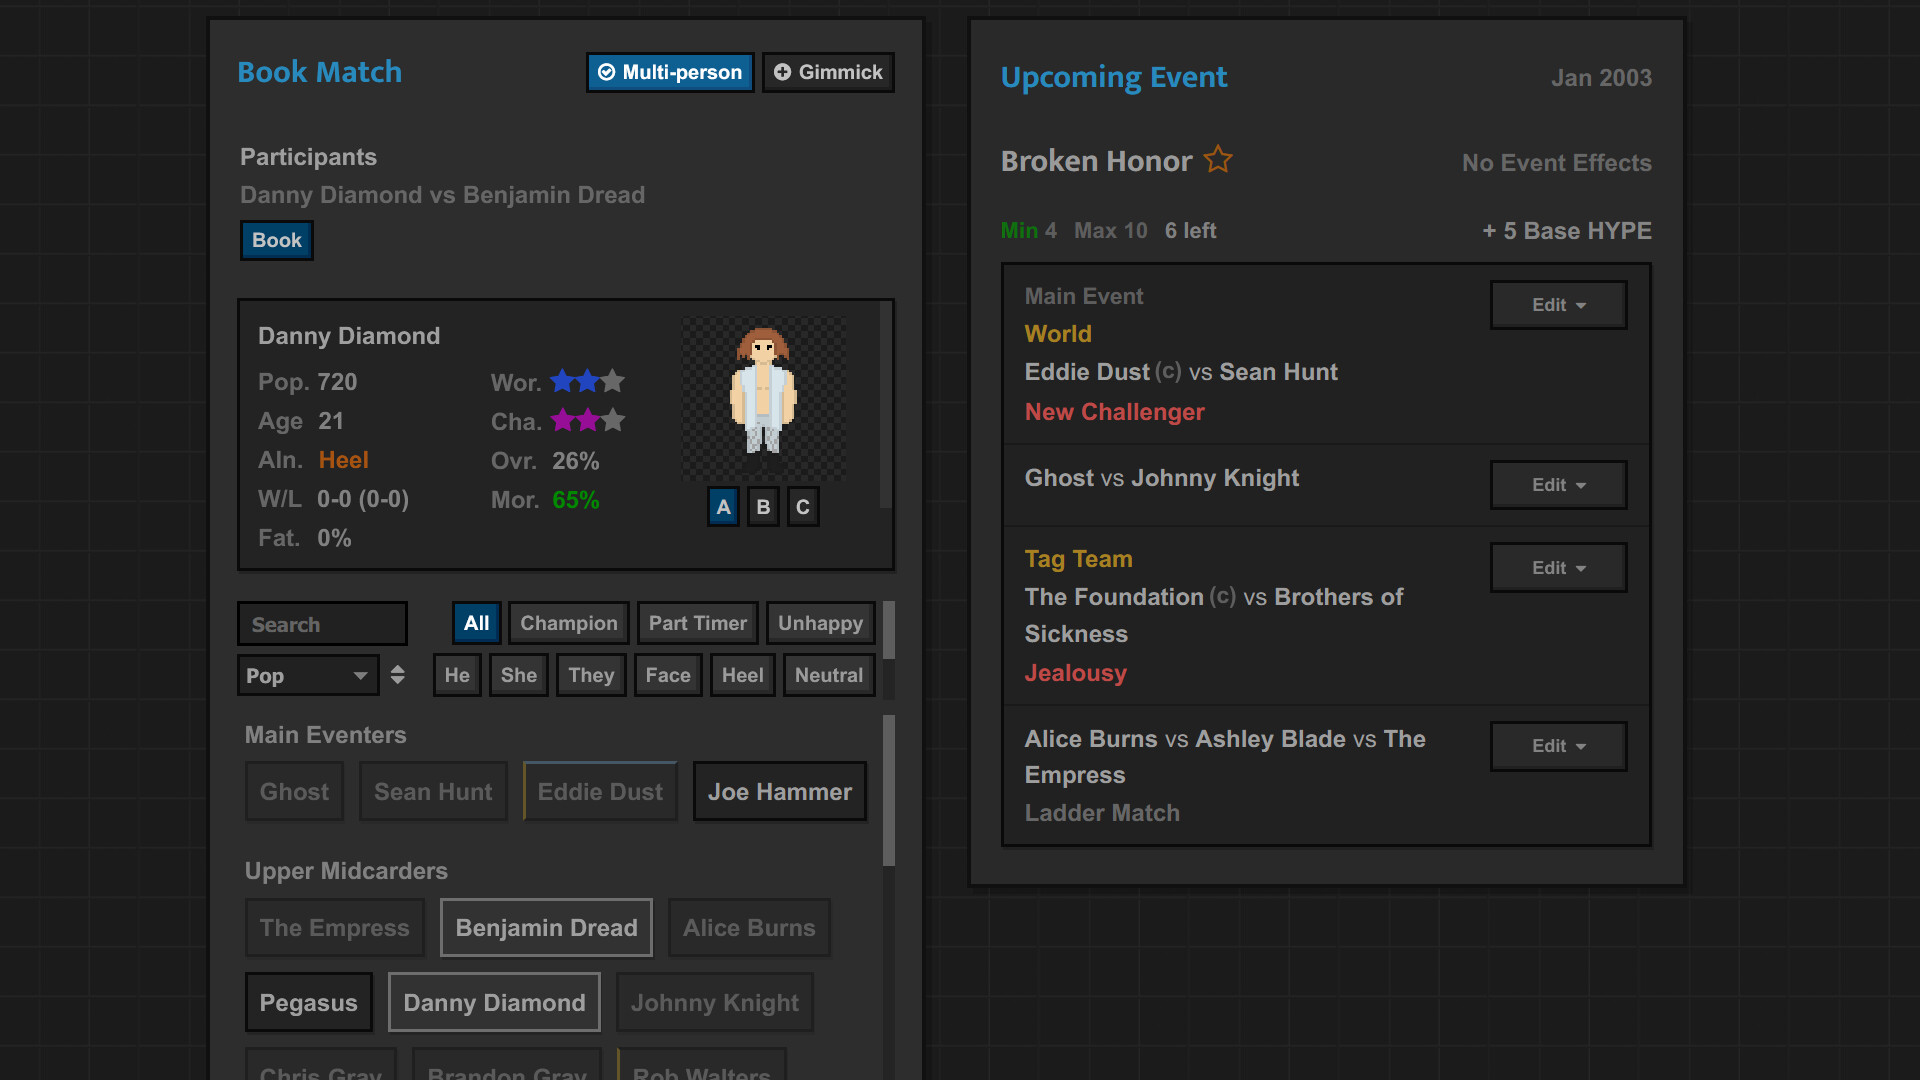Expand the Edit dropdown for Ghost vs Johnny Knight

[x=1560, y=483]
